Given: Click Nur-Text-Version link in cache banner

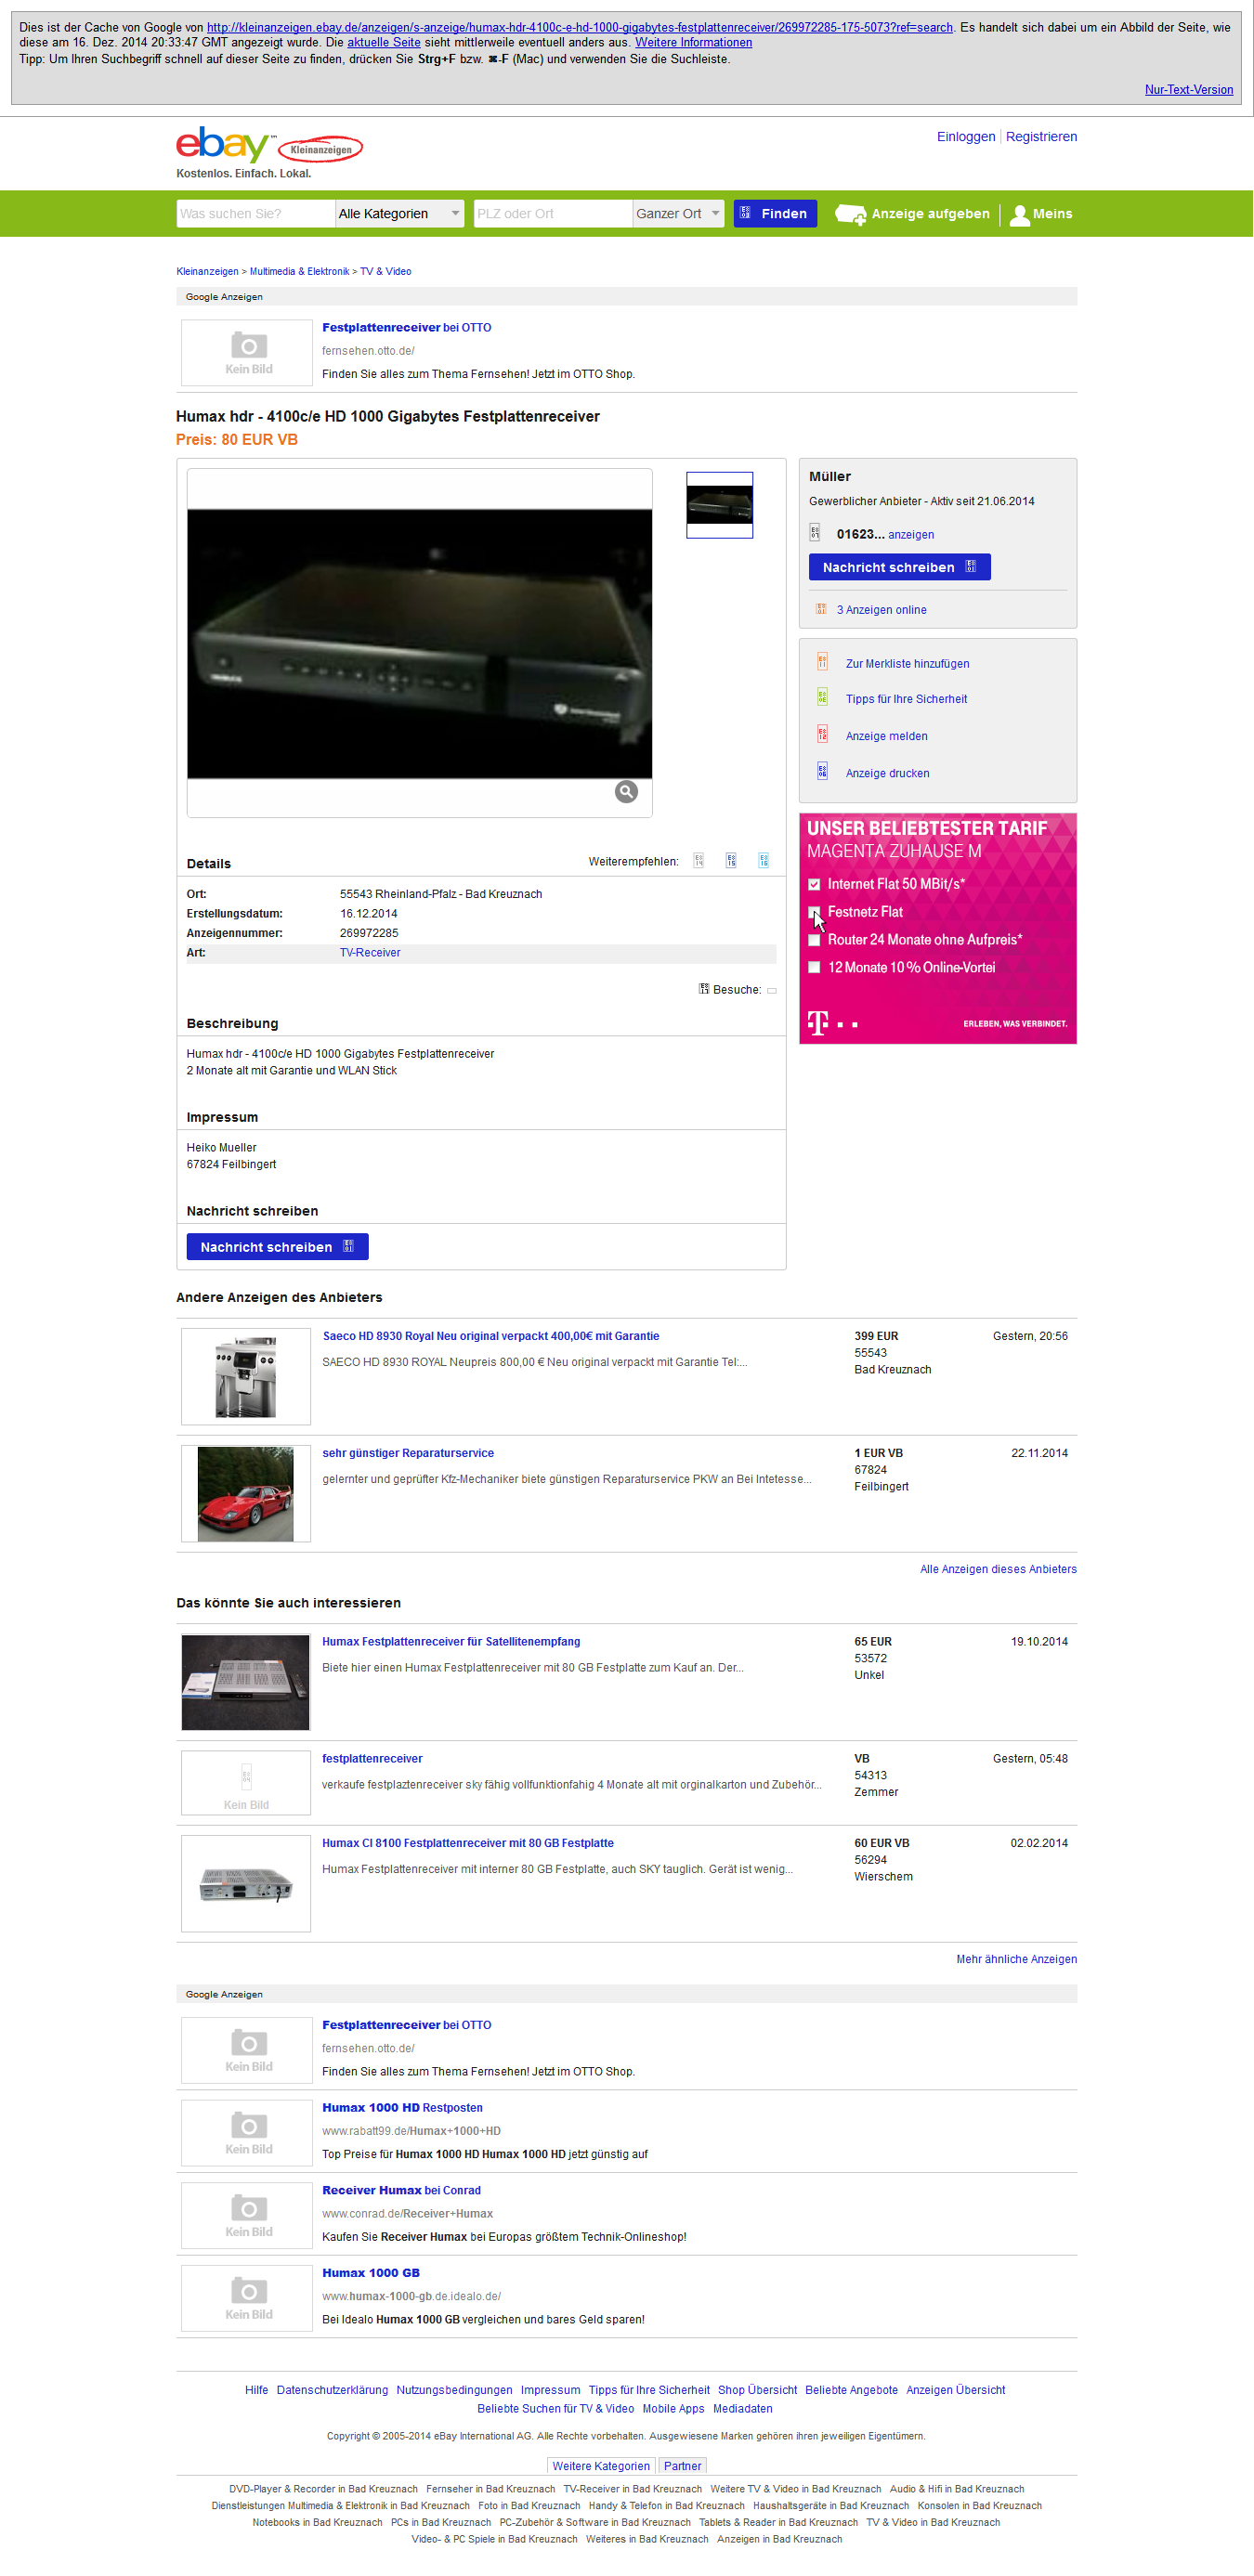Looking at the screenshot, I should 1189,90.
